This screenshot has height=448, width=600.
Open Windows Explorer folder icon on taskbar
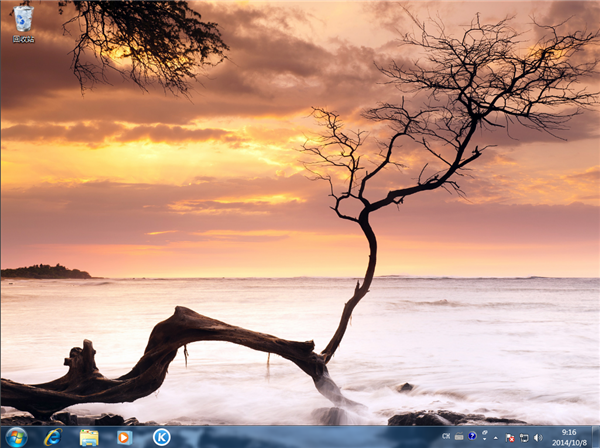pyautogui.click(x=89, y=437)
